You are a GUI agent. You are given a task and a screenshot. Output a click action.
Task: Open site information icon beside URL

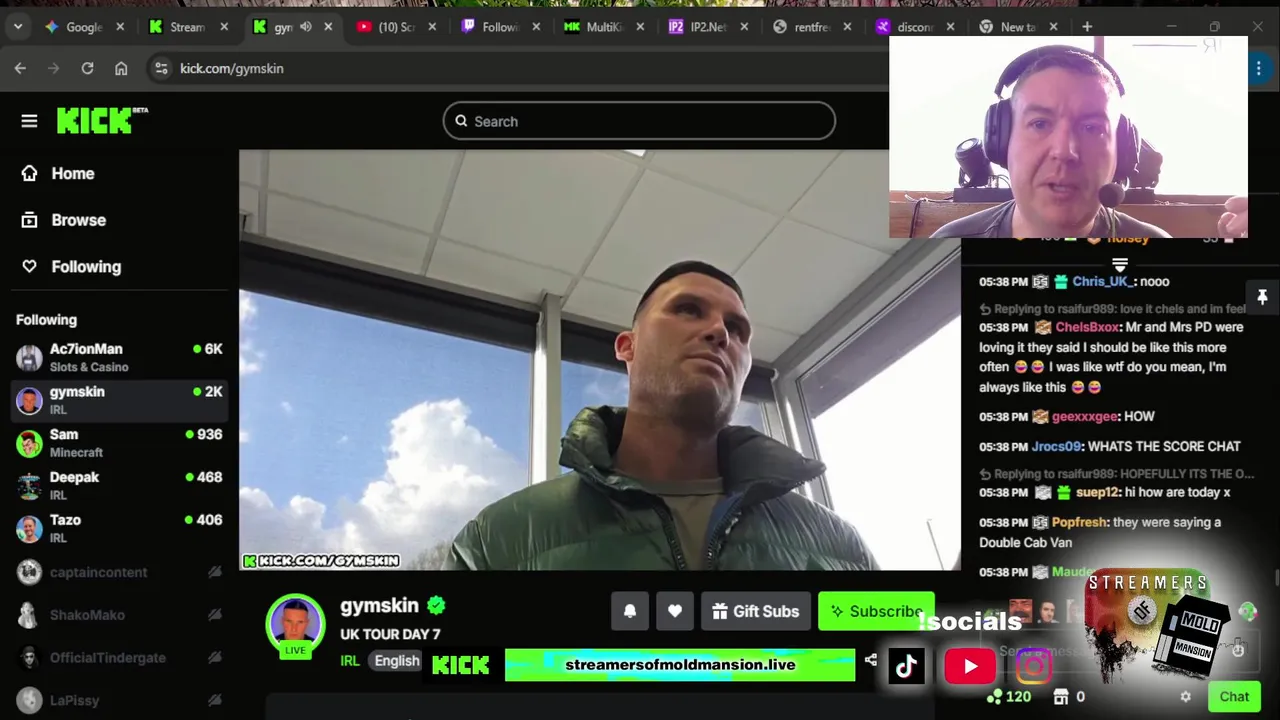point(161,68)
